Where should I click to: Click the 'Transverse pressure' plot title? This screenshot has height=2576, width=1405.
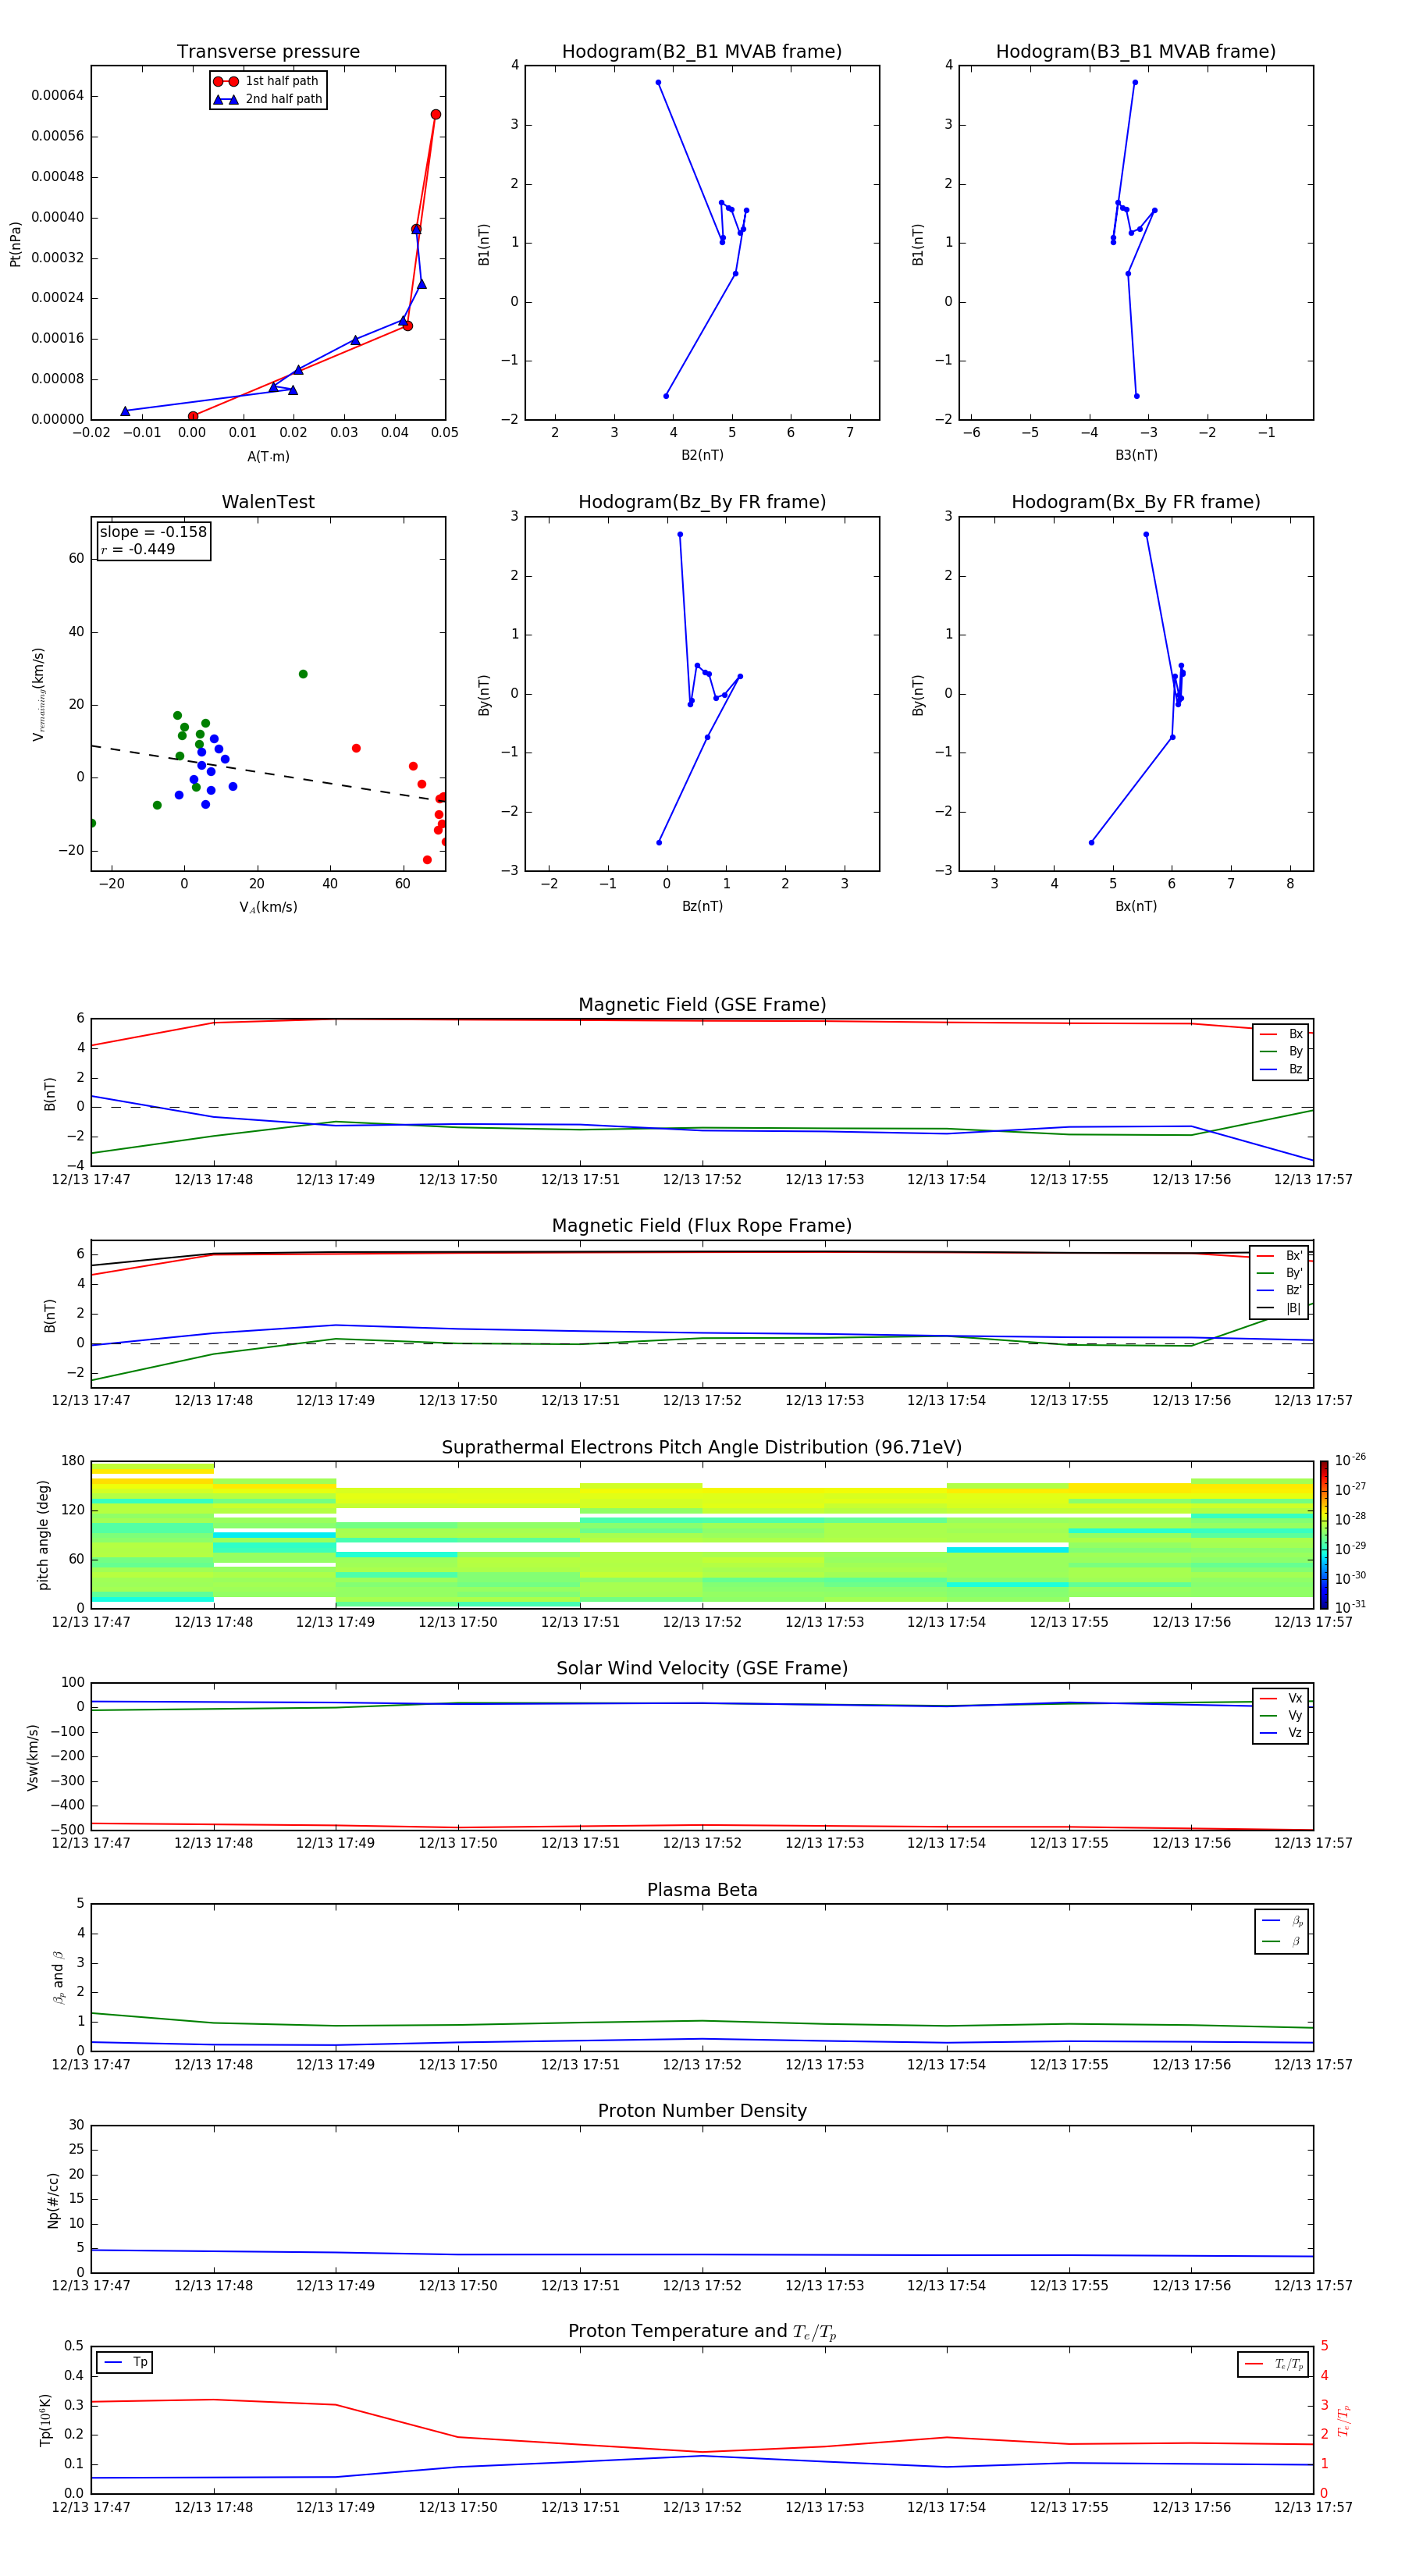pos(268,51)
